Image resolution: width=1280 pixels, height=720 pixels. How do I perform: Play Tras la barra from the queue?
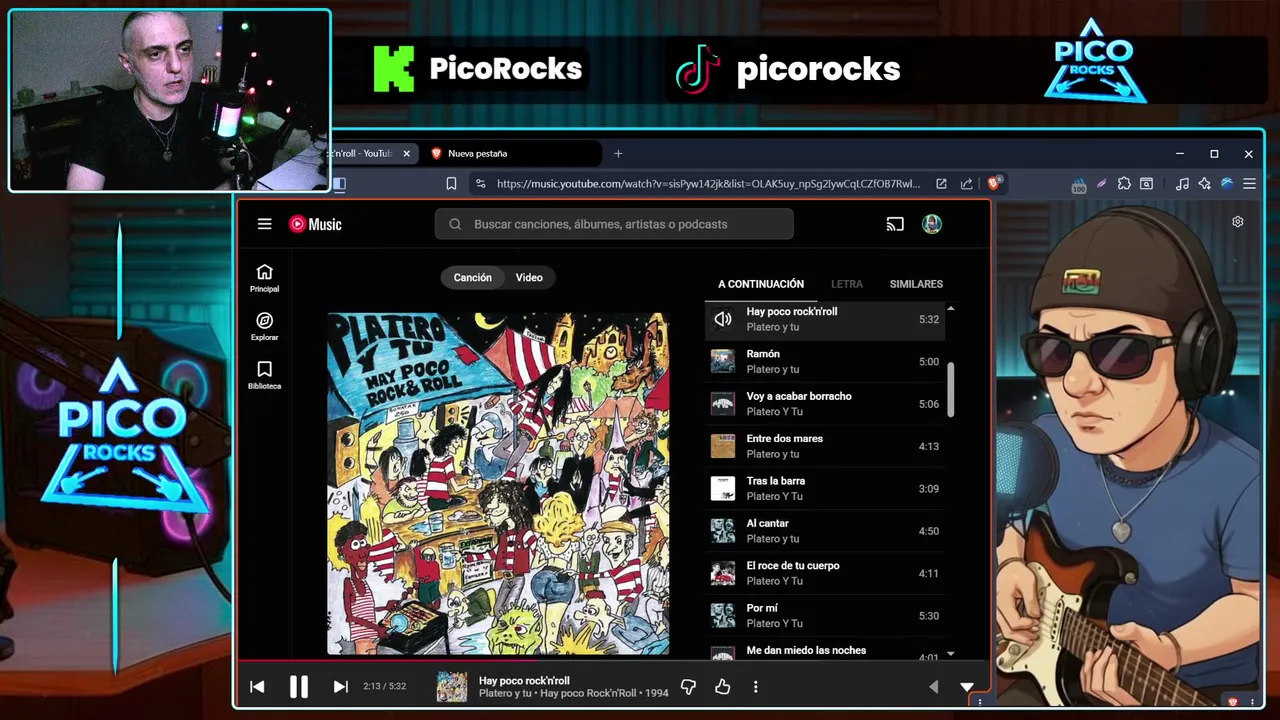825,488
